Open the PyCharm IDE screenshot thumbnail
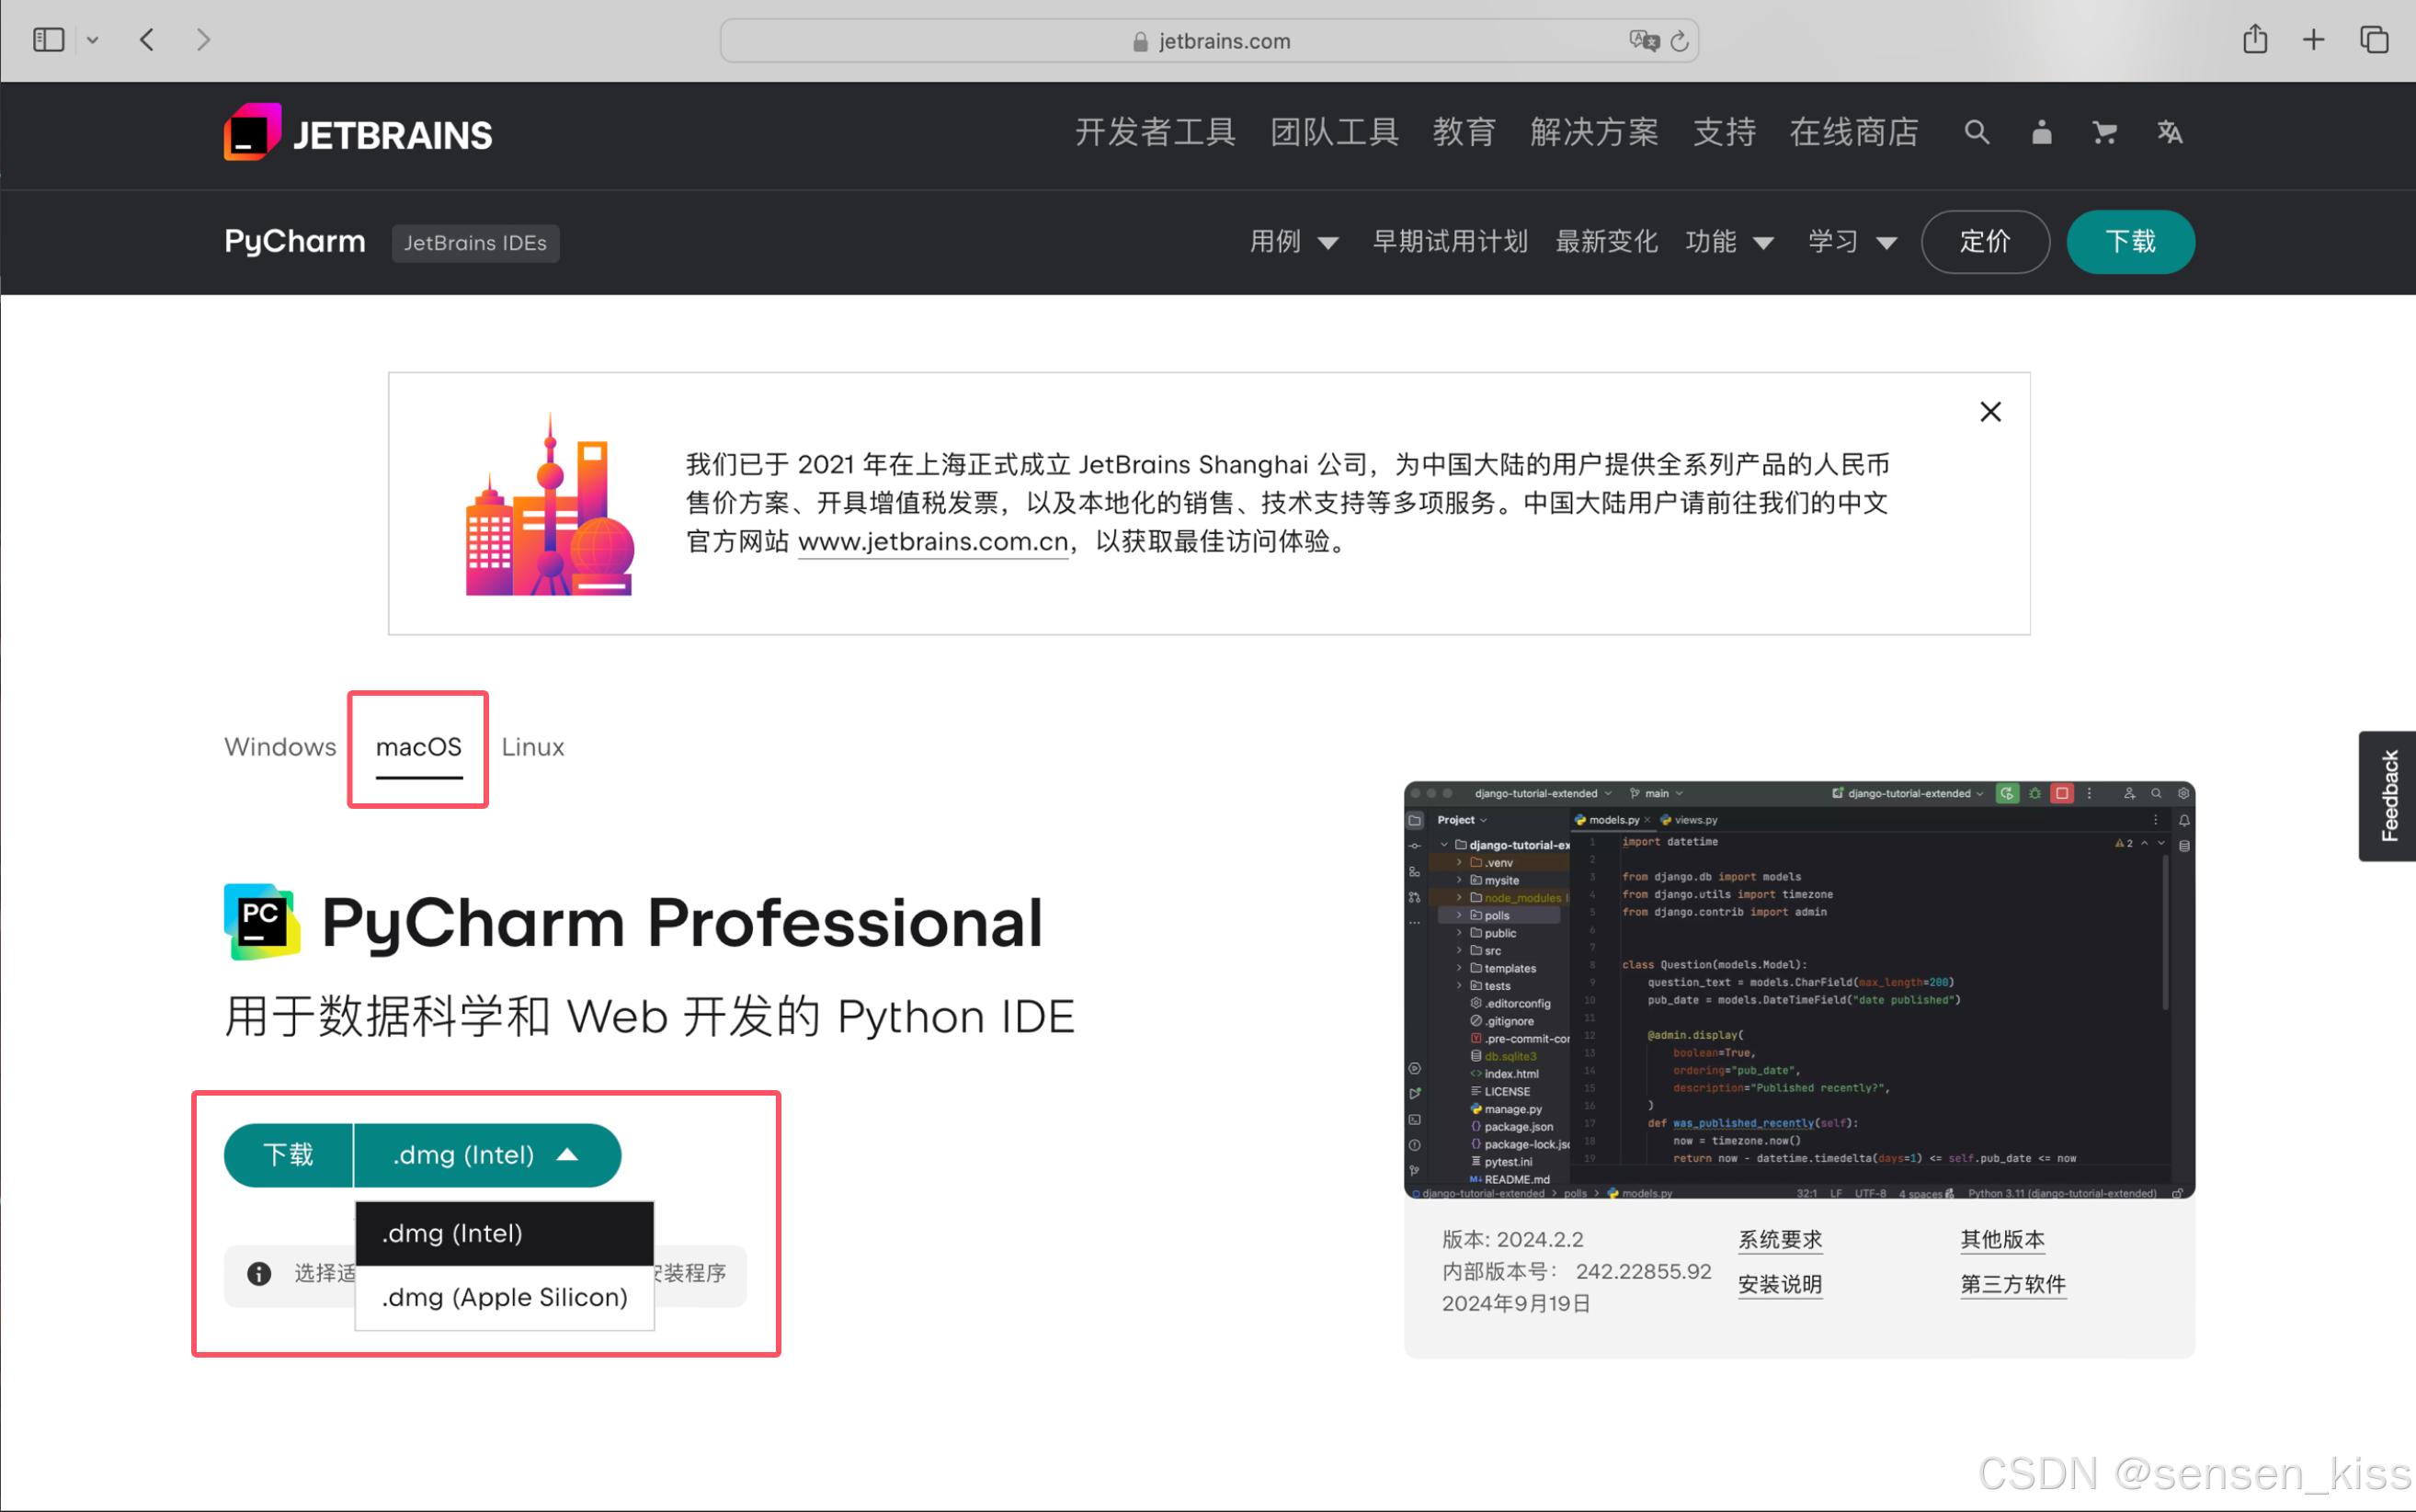This screenshot has height=1512, width=2416. 1799,990
